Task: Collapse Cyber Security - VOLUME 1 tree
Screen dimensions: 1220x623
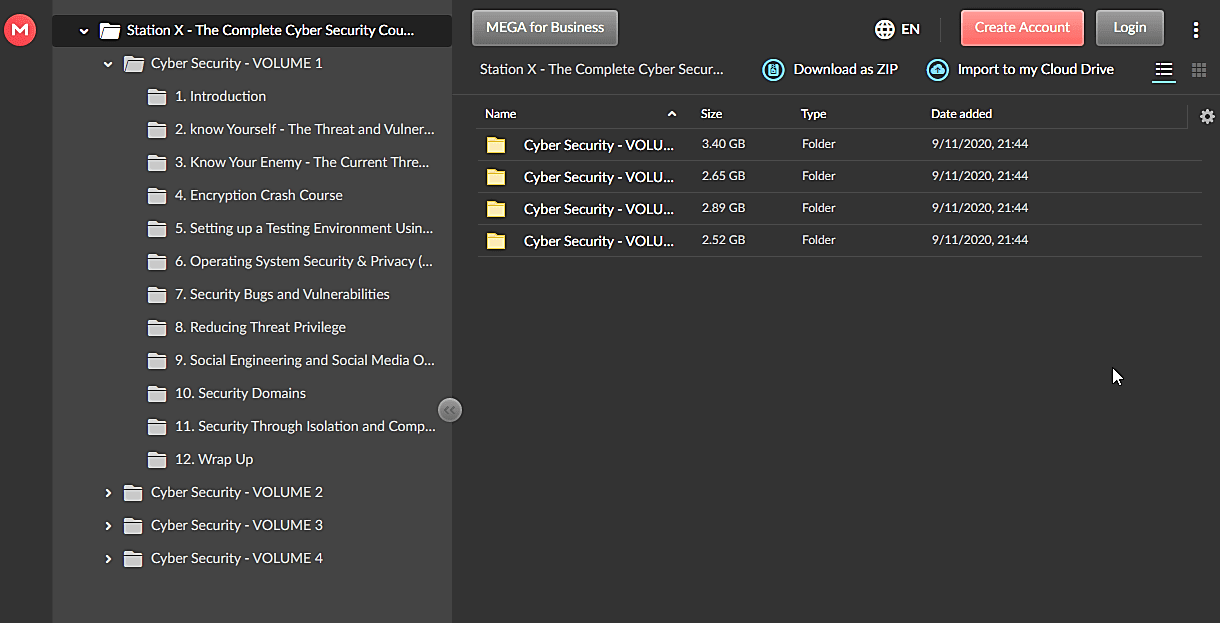Action: tap(108, 64)
